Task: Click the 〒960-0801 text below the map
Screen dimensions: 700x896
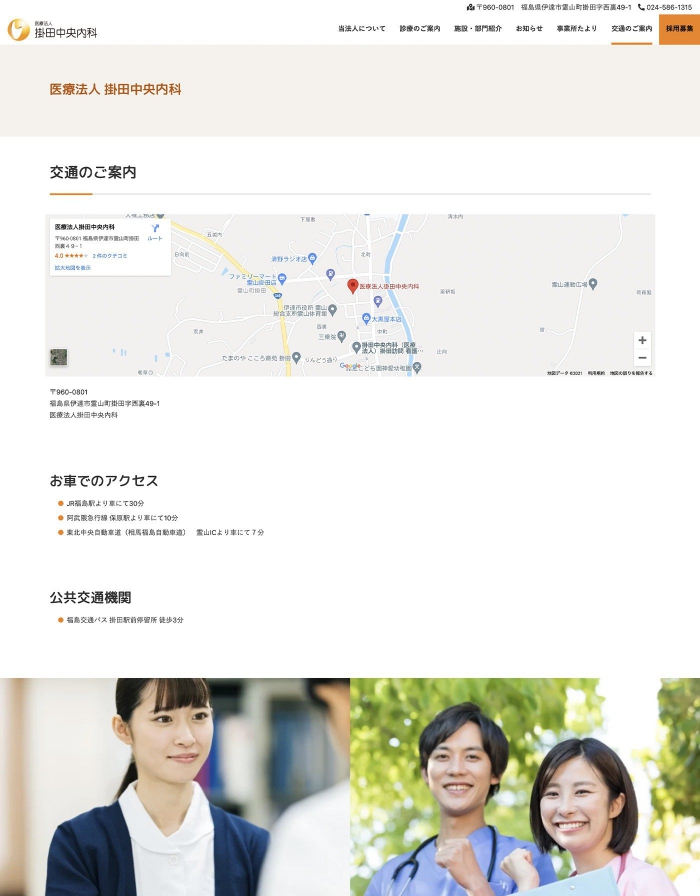Action: [x=69, y=392]
